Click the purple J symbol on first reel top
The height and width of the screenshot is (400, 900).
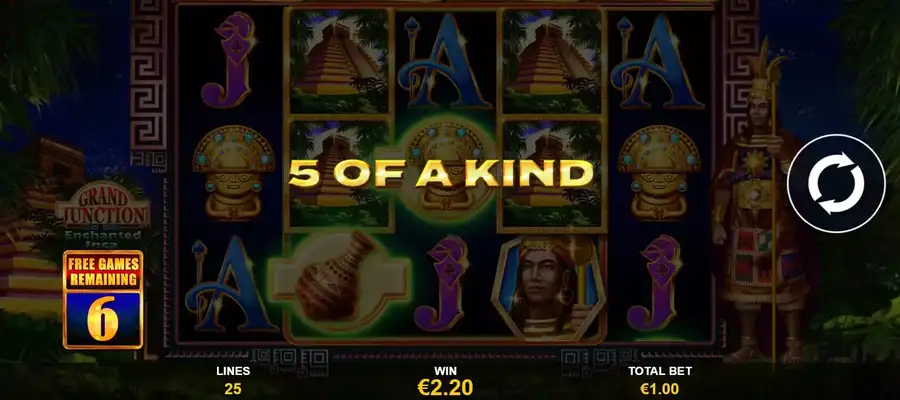click(229, 60)
